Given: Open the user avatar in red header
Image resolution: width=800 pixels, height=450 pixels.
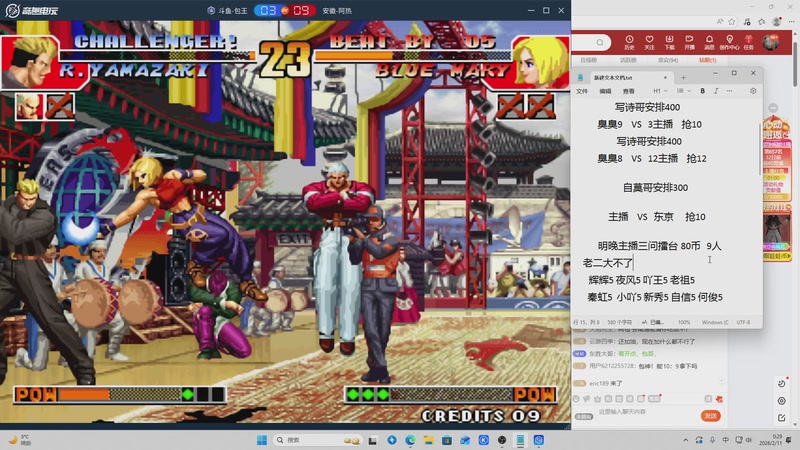Looking at the screenshot, I should coord(770,42).
